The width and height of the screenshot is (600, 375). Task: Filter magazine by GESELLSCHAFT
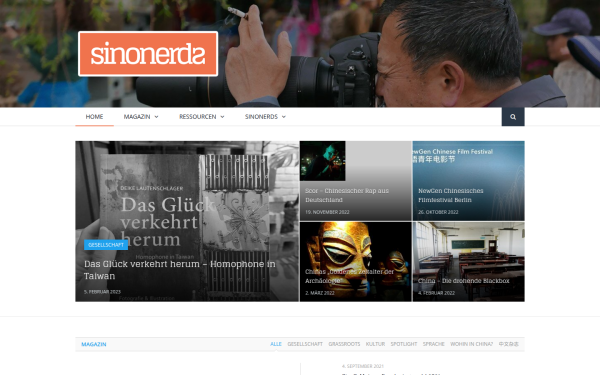pyautogui.click(x=305, y=344)
